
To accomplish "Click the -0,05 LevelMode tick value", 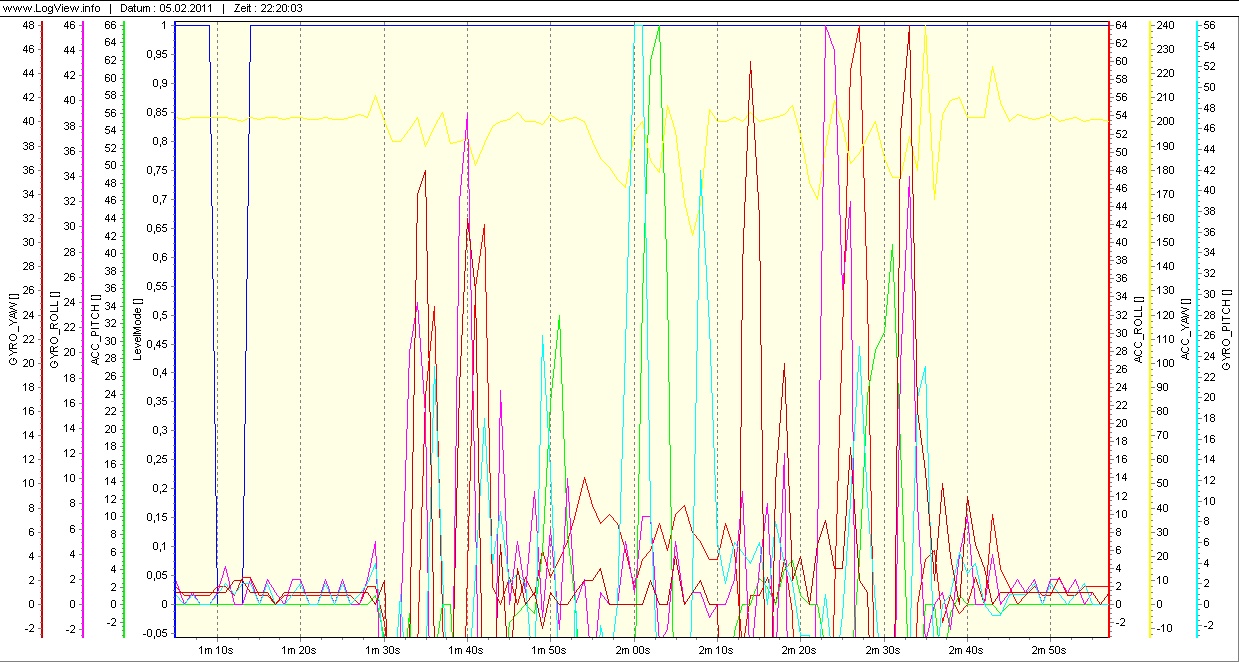I will [x=157, y=634].
